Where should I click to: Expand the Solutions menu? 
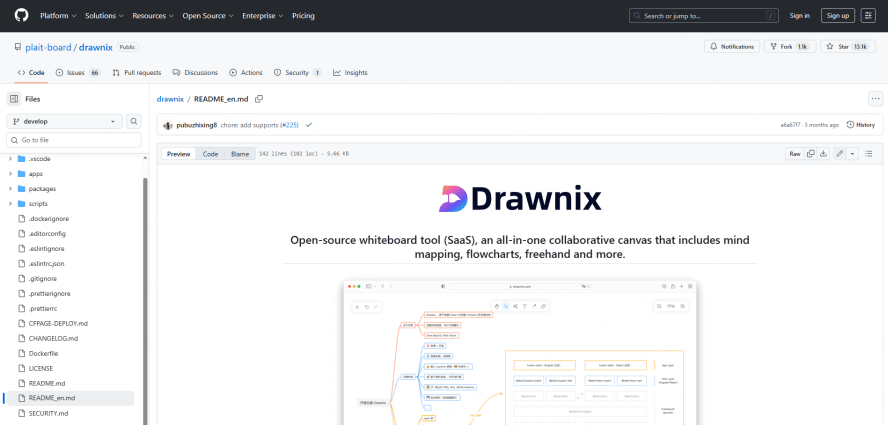[x=104, y=16]
